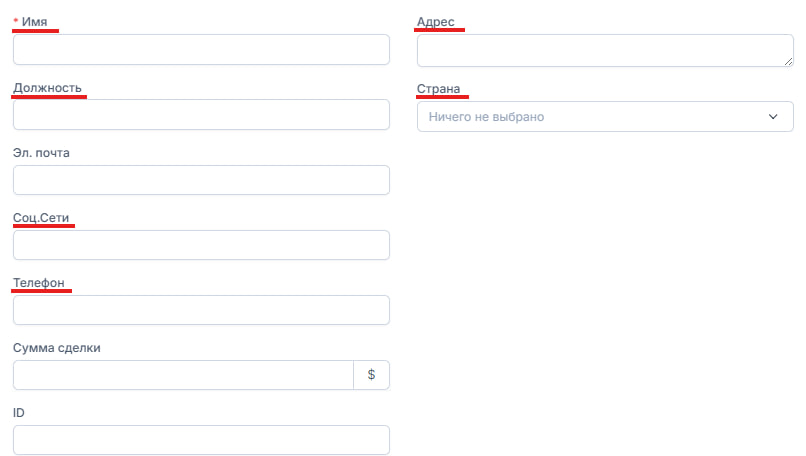Screen dimensions: 806x456
Task: Expand the Страна dropdown chevron
Action: pyautogui.click(x=773, y=117)
